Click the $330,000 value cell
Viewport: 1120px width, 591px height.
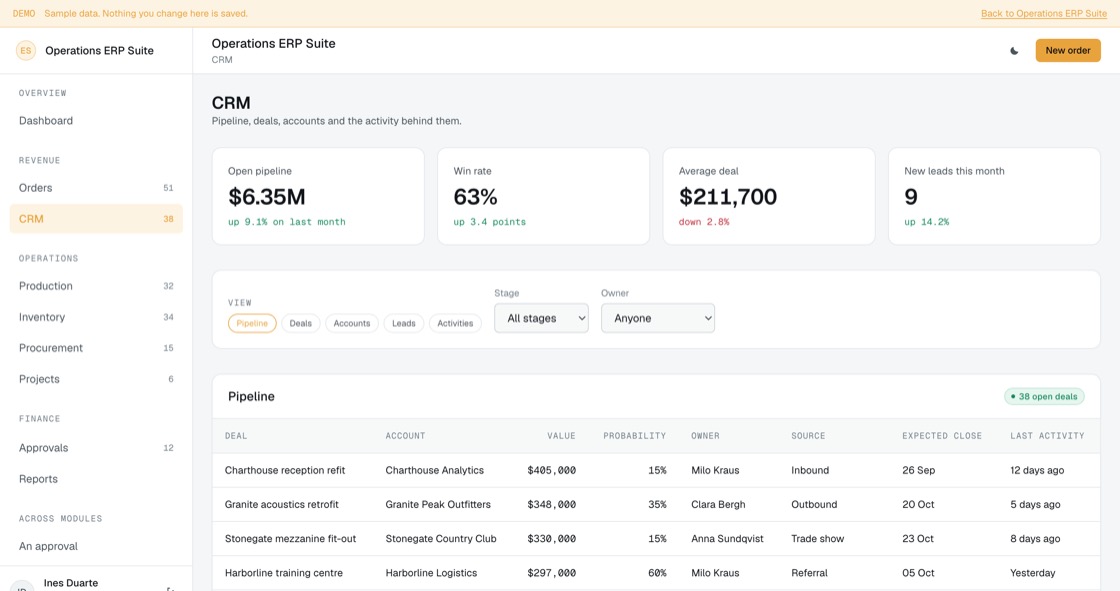(551, 539)
